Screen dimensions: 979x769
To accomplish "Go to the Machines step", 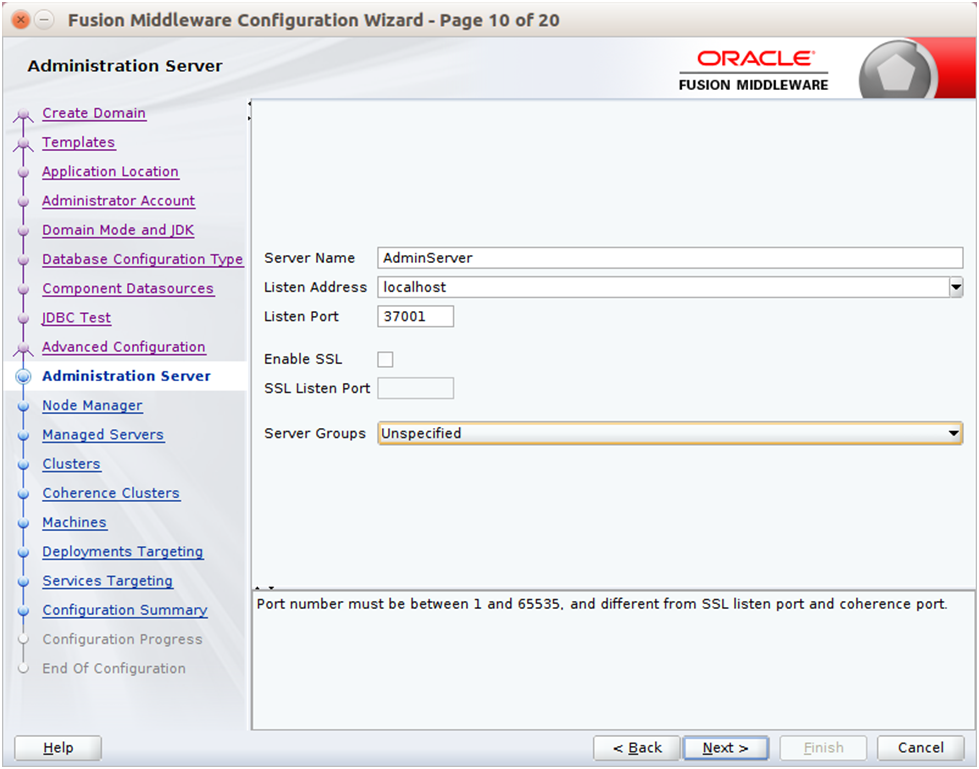I will [74, 522].
